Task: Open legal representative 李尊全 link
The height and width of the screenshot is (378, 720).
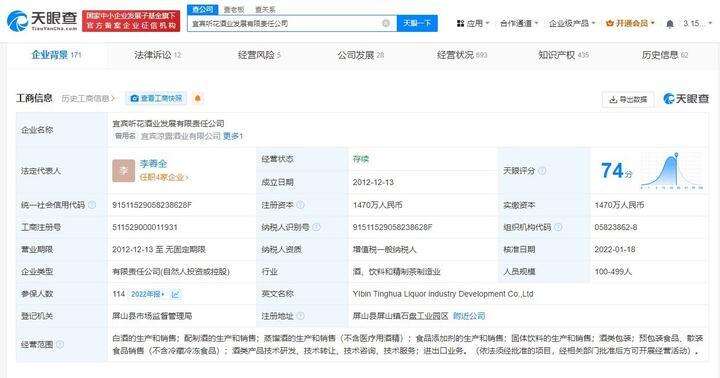Action: point(153,164)
